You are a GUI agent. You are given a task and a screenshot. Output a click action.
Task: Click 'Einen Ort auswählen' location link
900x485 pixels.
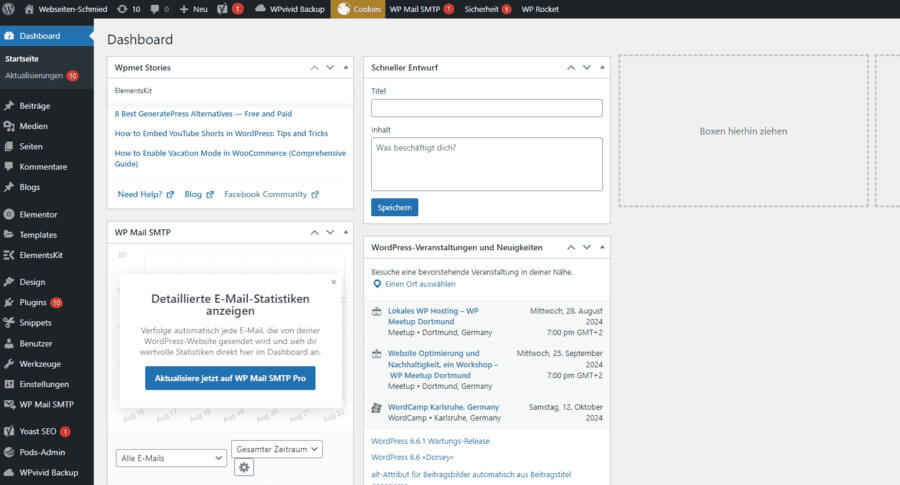(420, 284)
